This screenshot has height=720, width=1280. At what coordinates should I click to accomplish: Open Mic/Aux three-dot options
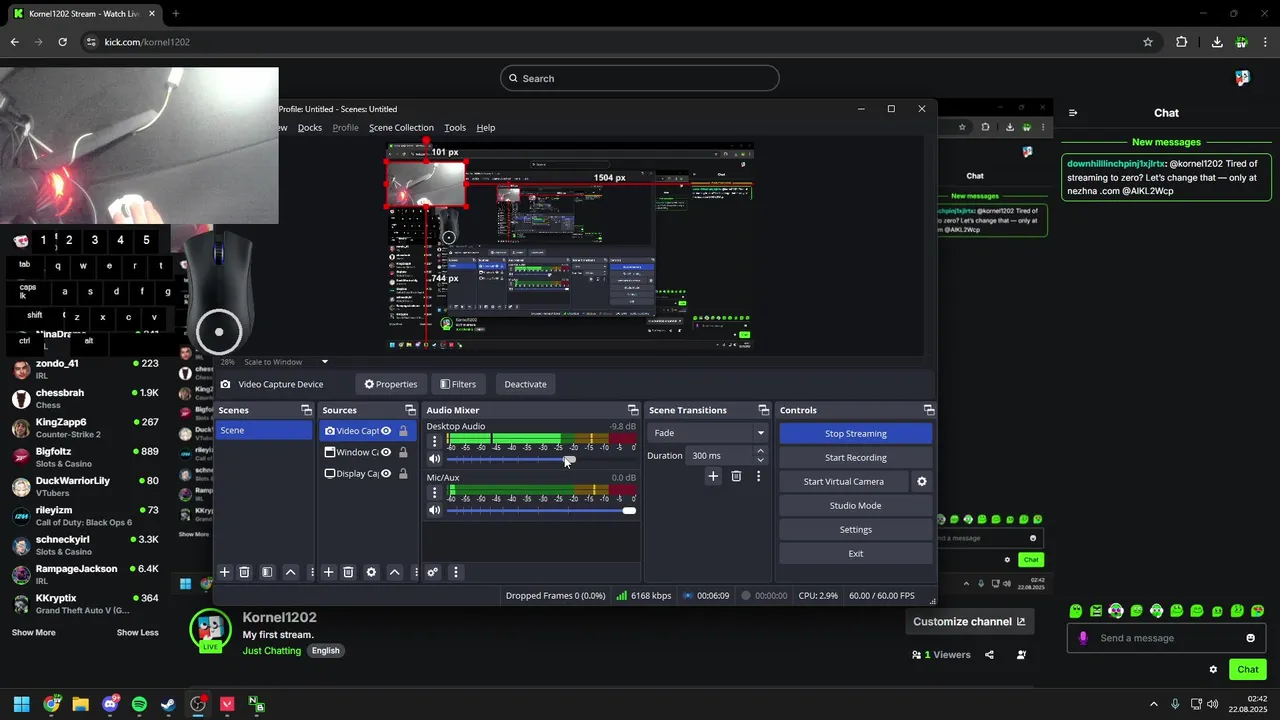434,492
